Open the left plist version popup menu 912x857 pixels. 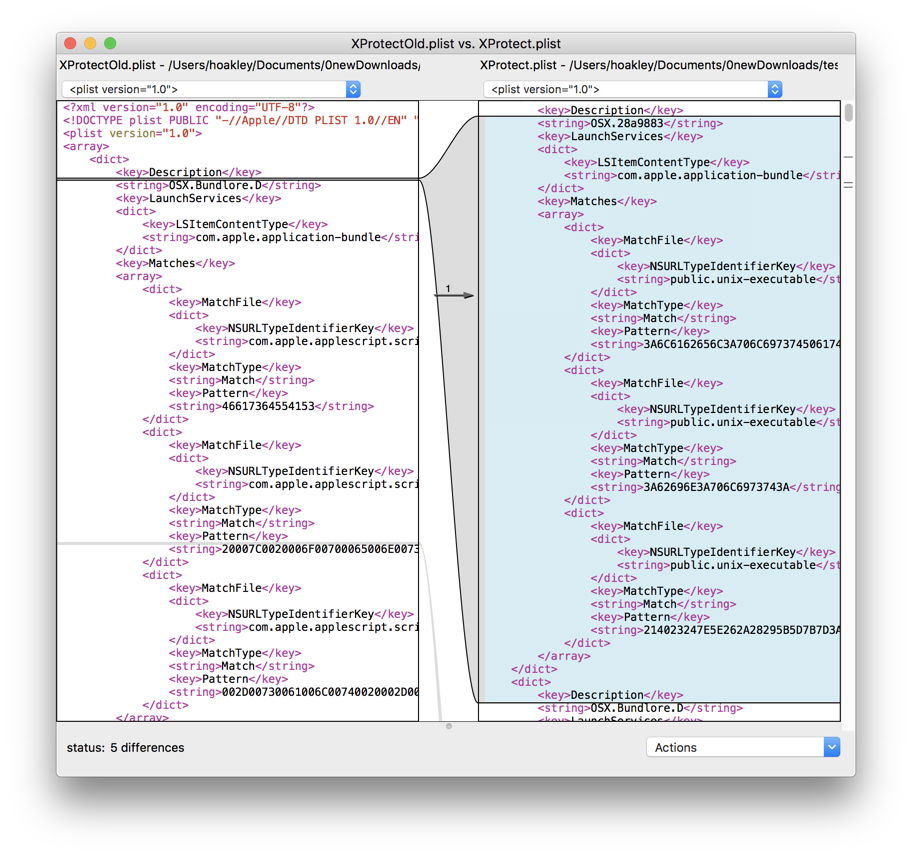[x=210, y=90]
